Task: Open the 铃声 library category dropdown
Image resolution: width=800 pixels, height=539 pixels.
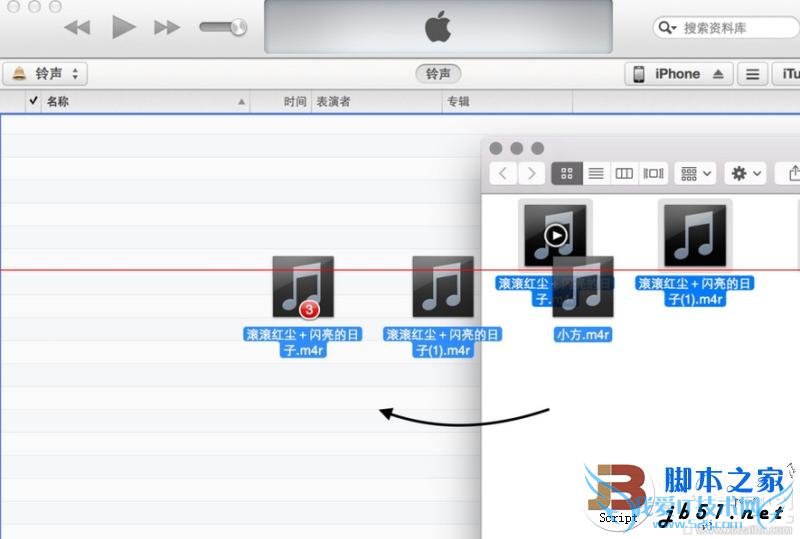Action: (x=45, y=74)
